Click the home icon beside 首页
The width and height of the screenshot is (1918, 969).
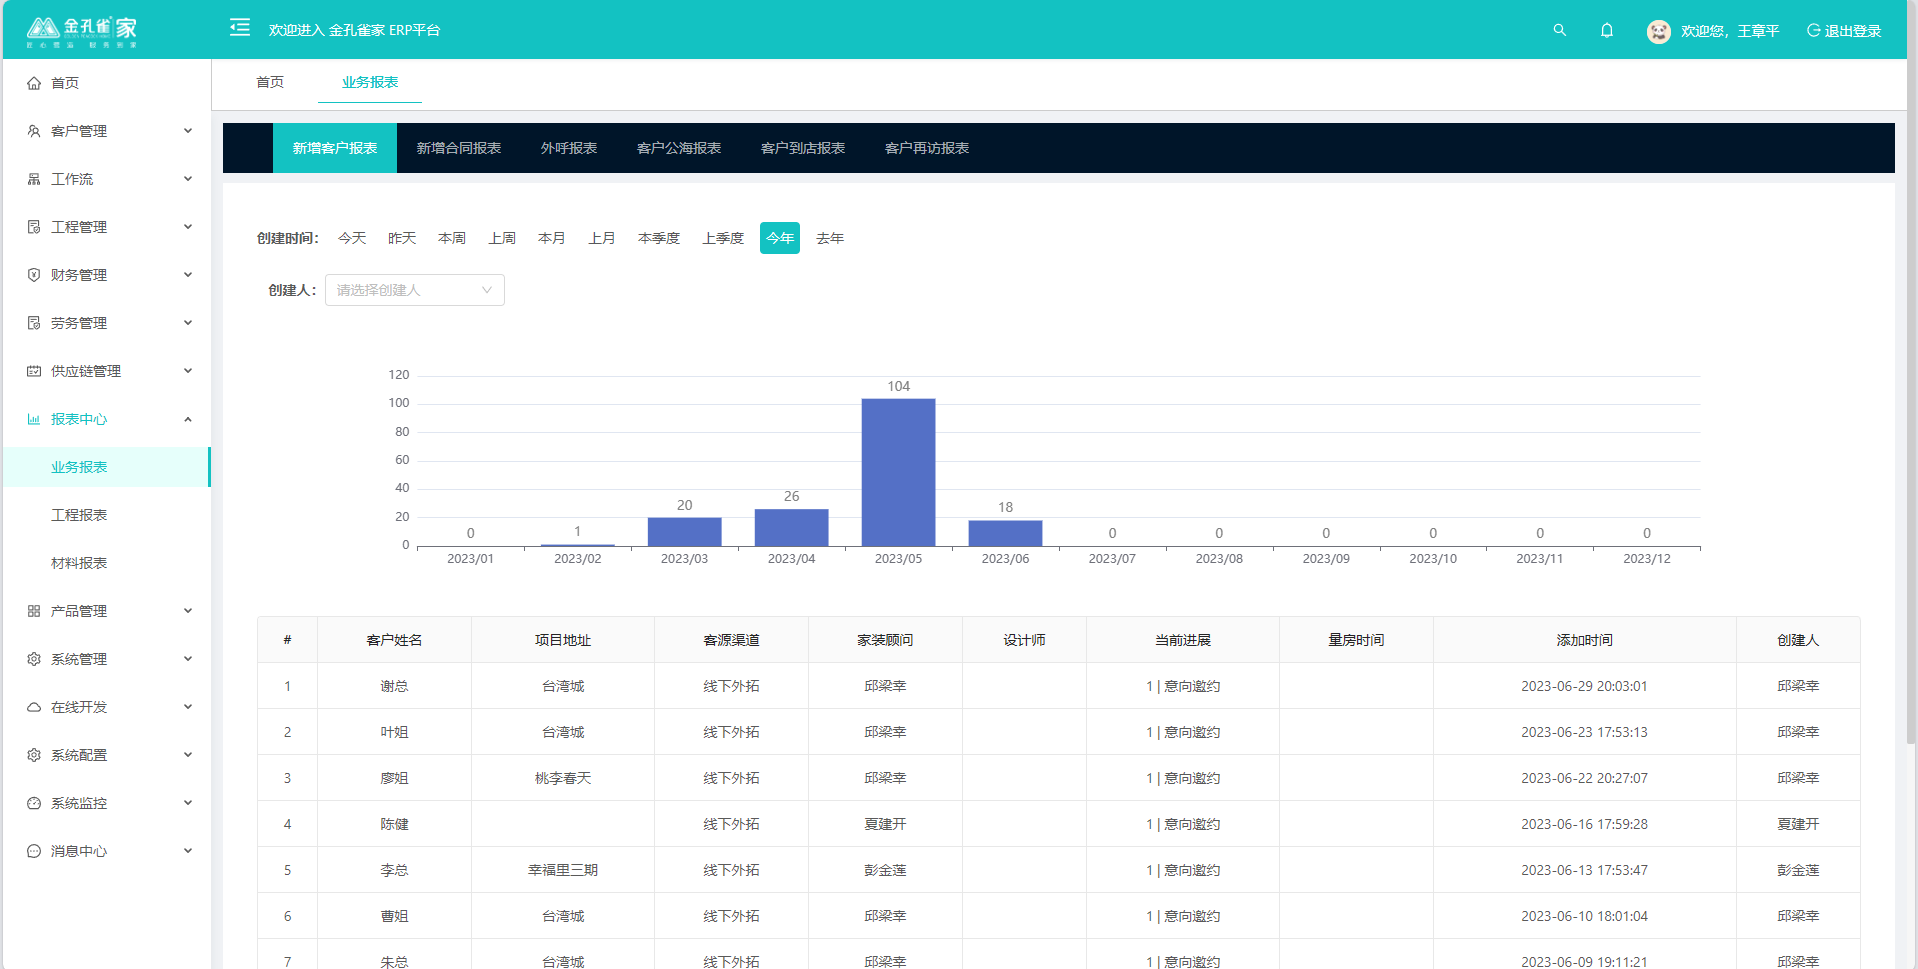point(34,83)
